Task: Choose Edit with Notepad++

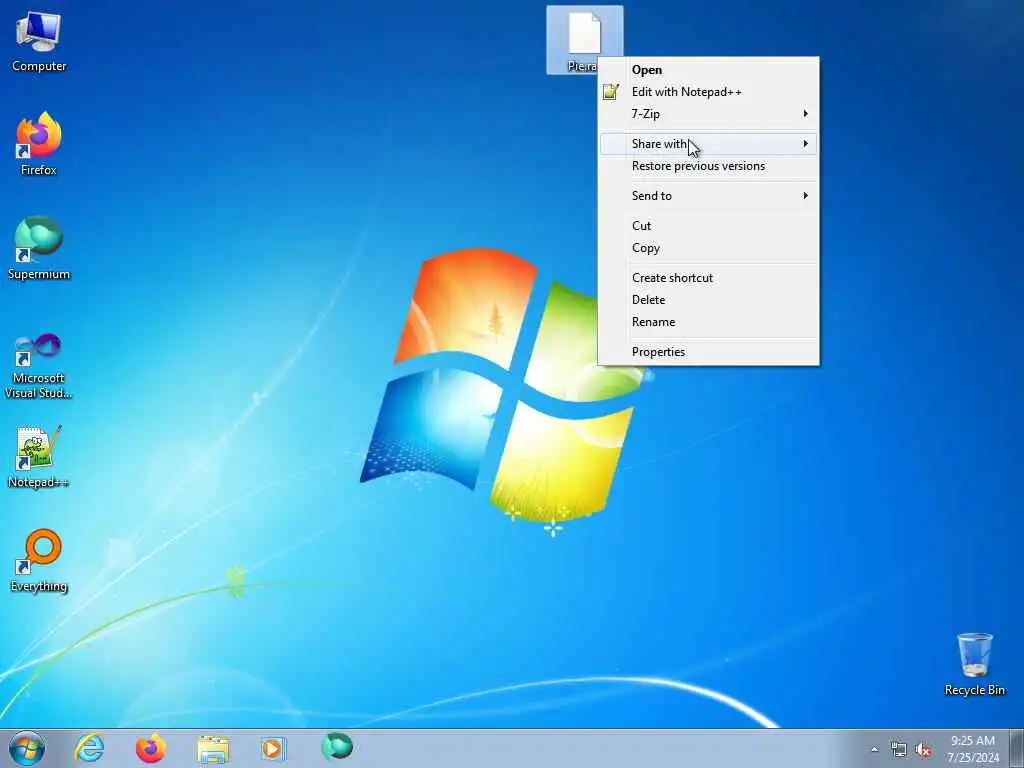Action: [x=709, y=92]
